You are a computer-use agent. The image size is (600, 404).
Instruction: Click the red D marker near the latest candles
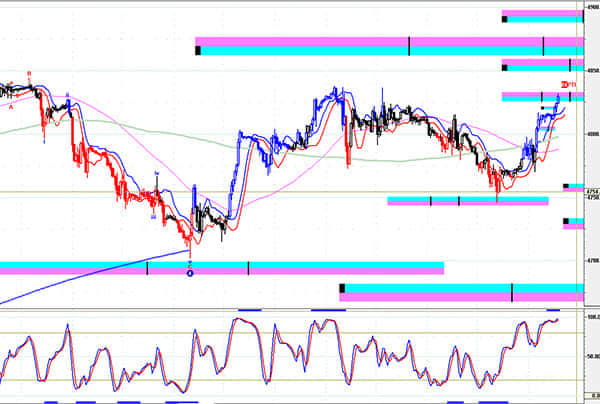pyautogui.click(x=566, y=83)
